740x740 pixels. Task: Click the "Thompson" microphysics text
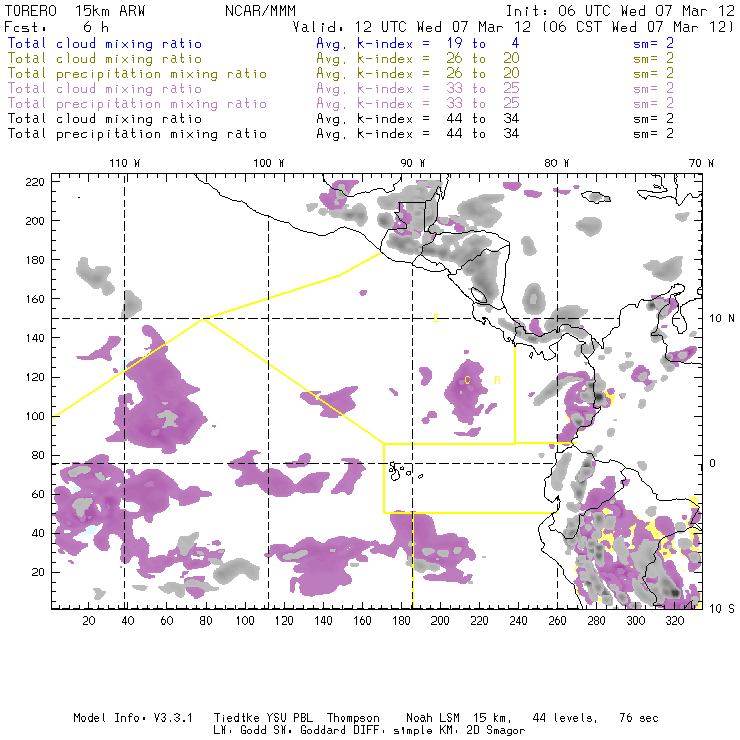pyautogui.click(x=353, y=718)
